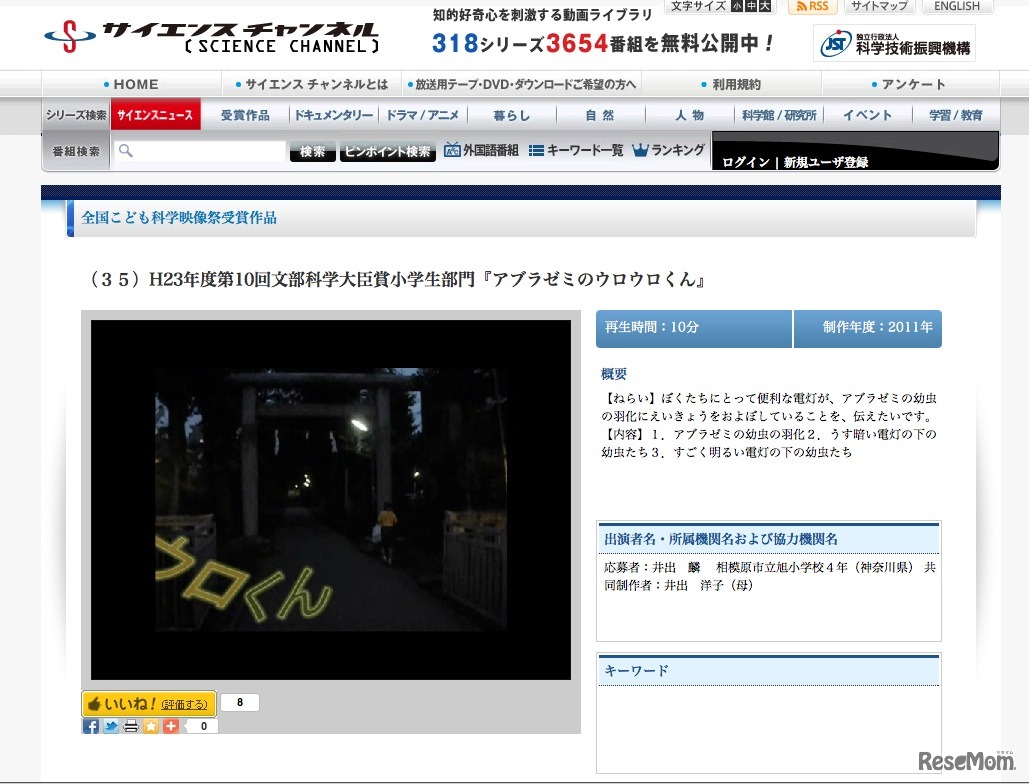Select small 小 font size

click(737, 6)
